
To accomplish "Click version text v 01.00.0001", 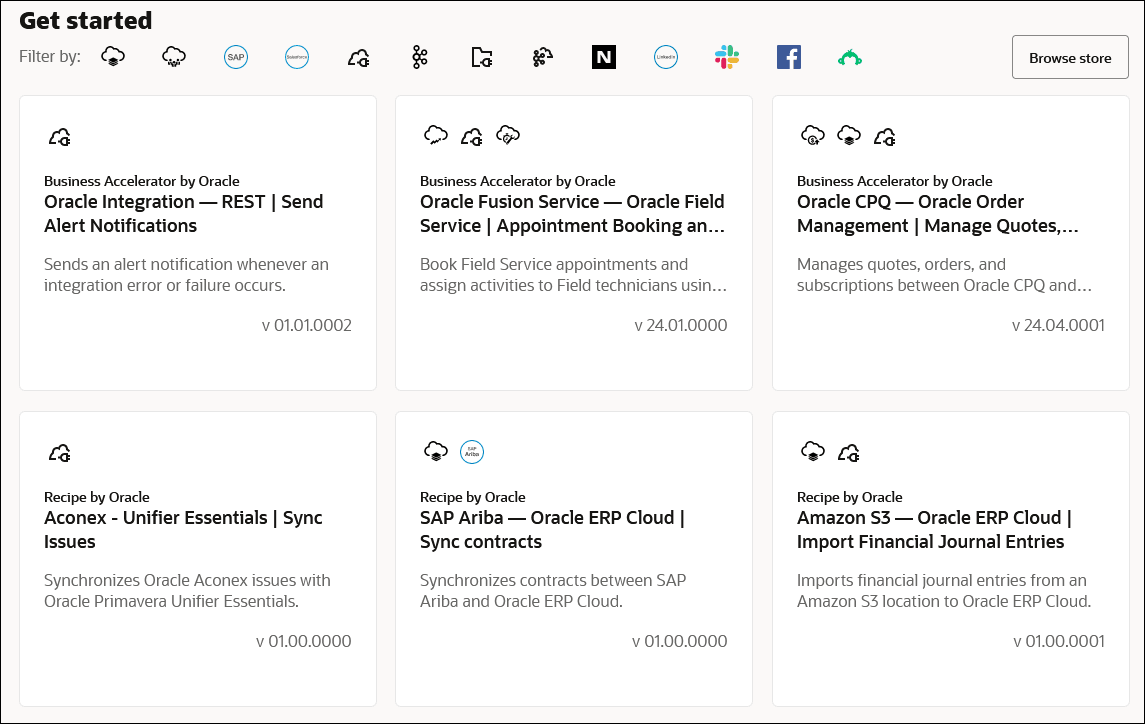I will point(1059,641).
